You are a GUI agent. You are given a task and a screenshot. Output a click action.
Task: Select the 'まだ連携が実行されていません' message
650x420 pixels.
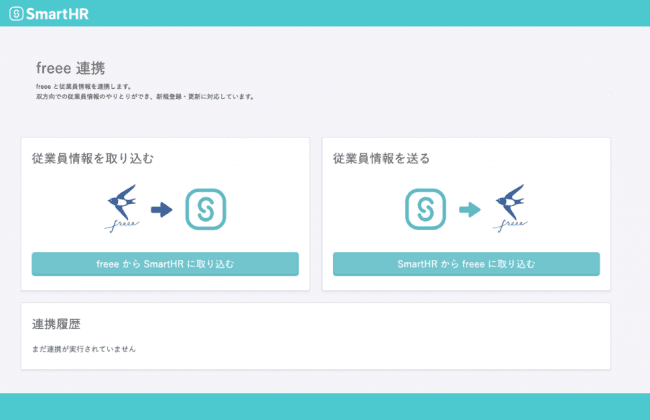(84, 349)
